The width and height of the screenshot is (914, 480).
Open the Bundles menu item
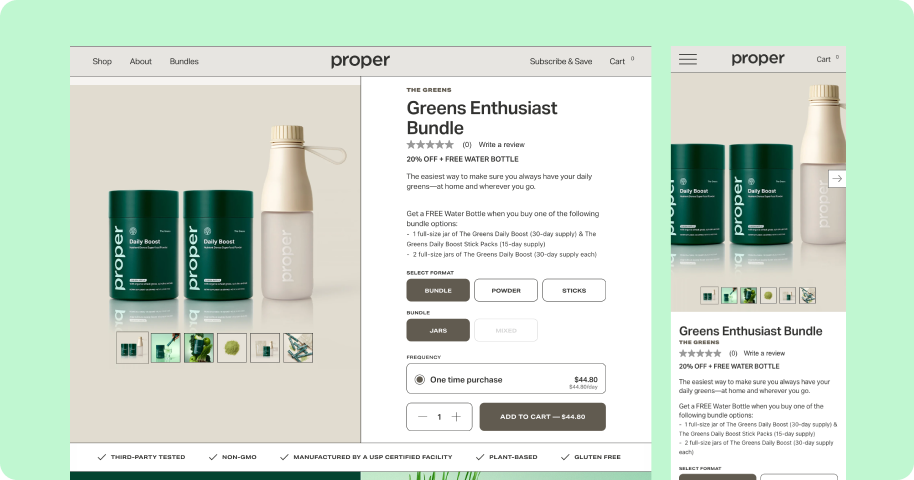click(184, 61)
